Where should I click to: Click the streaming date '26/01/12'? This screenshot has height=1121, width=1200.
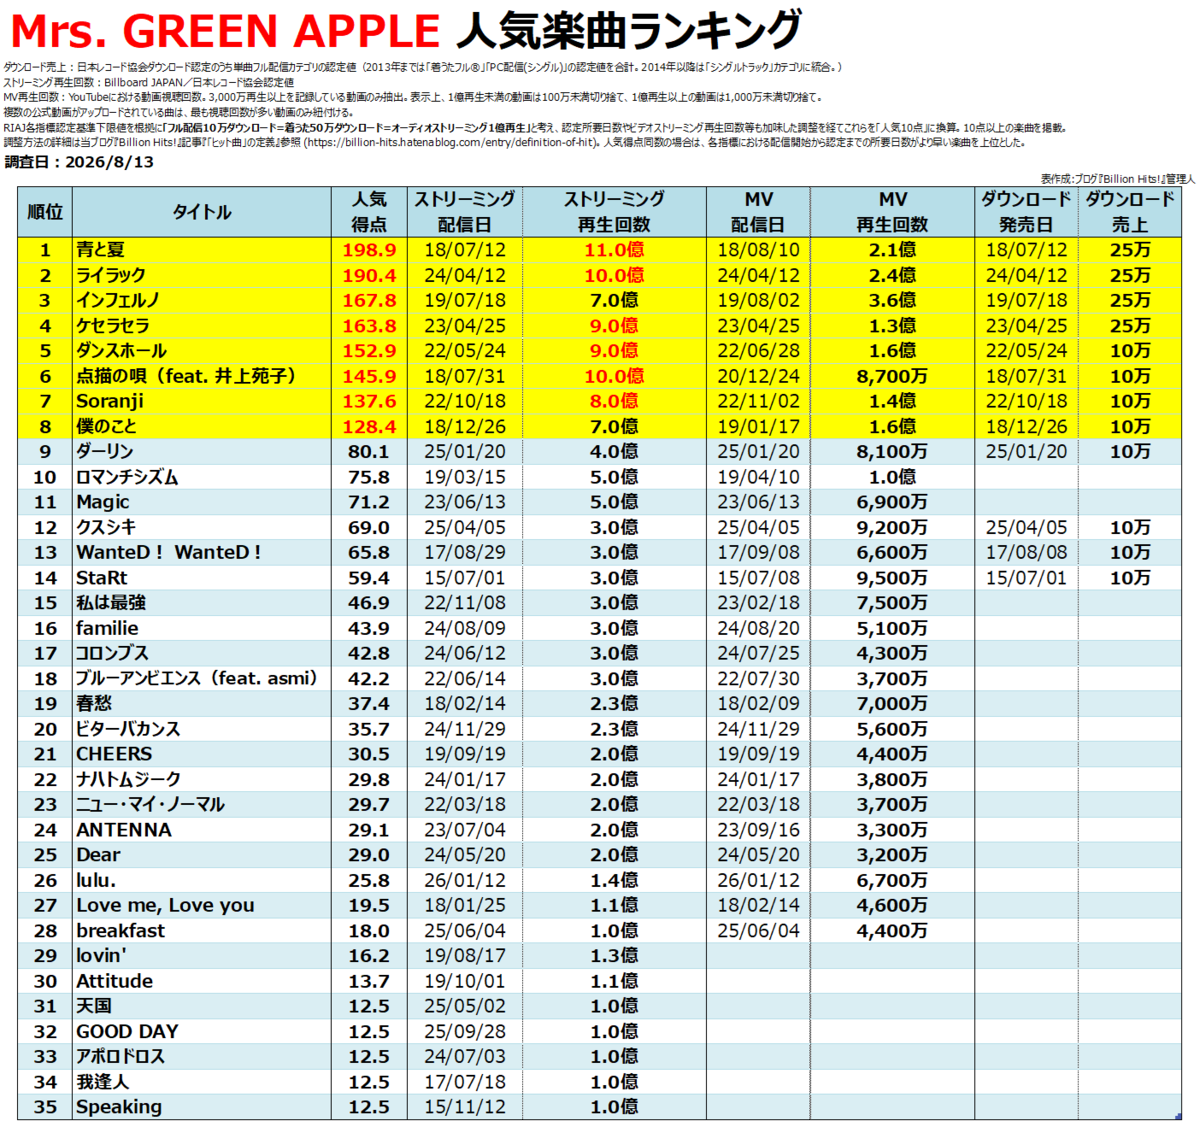click(x=465, y=880)
